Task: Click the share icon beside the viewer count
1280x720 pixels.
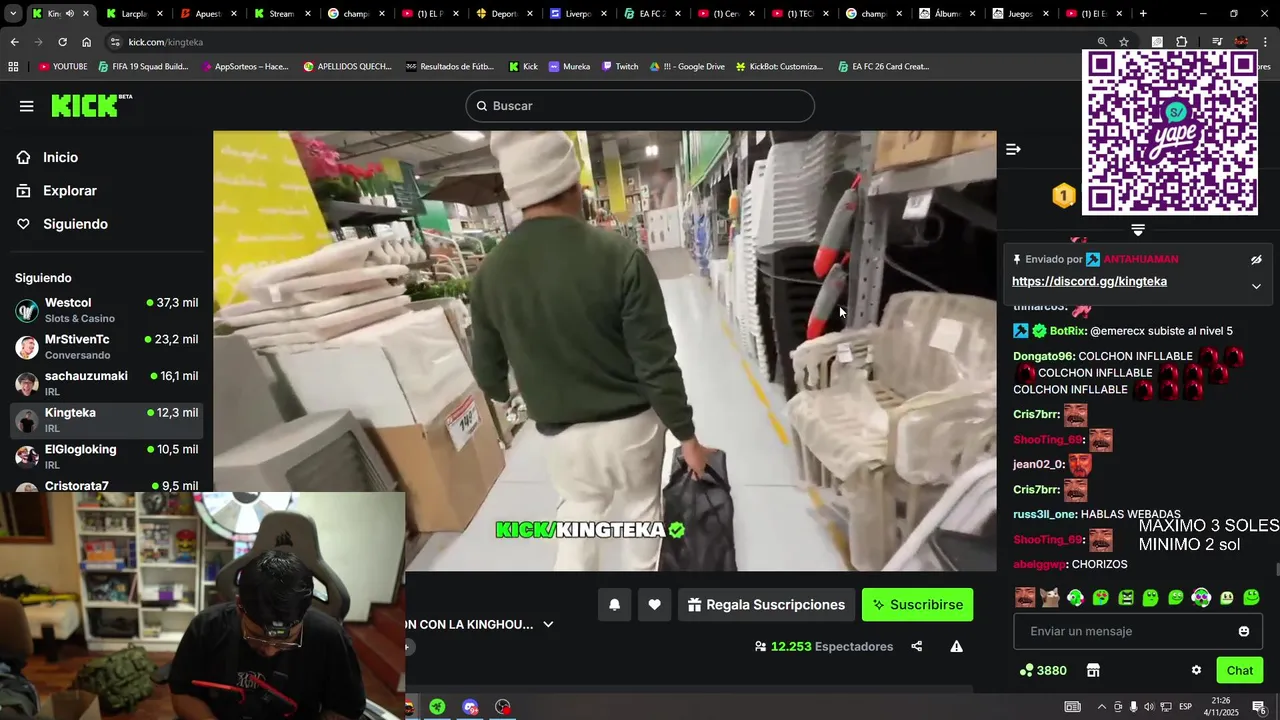Action: tap(916, 646)
